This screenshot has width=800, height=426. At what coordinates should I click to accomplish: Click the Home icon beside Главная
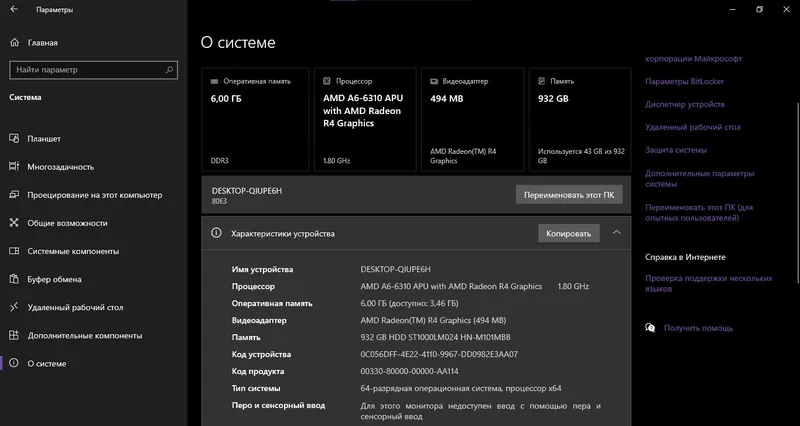[14, 42]
